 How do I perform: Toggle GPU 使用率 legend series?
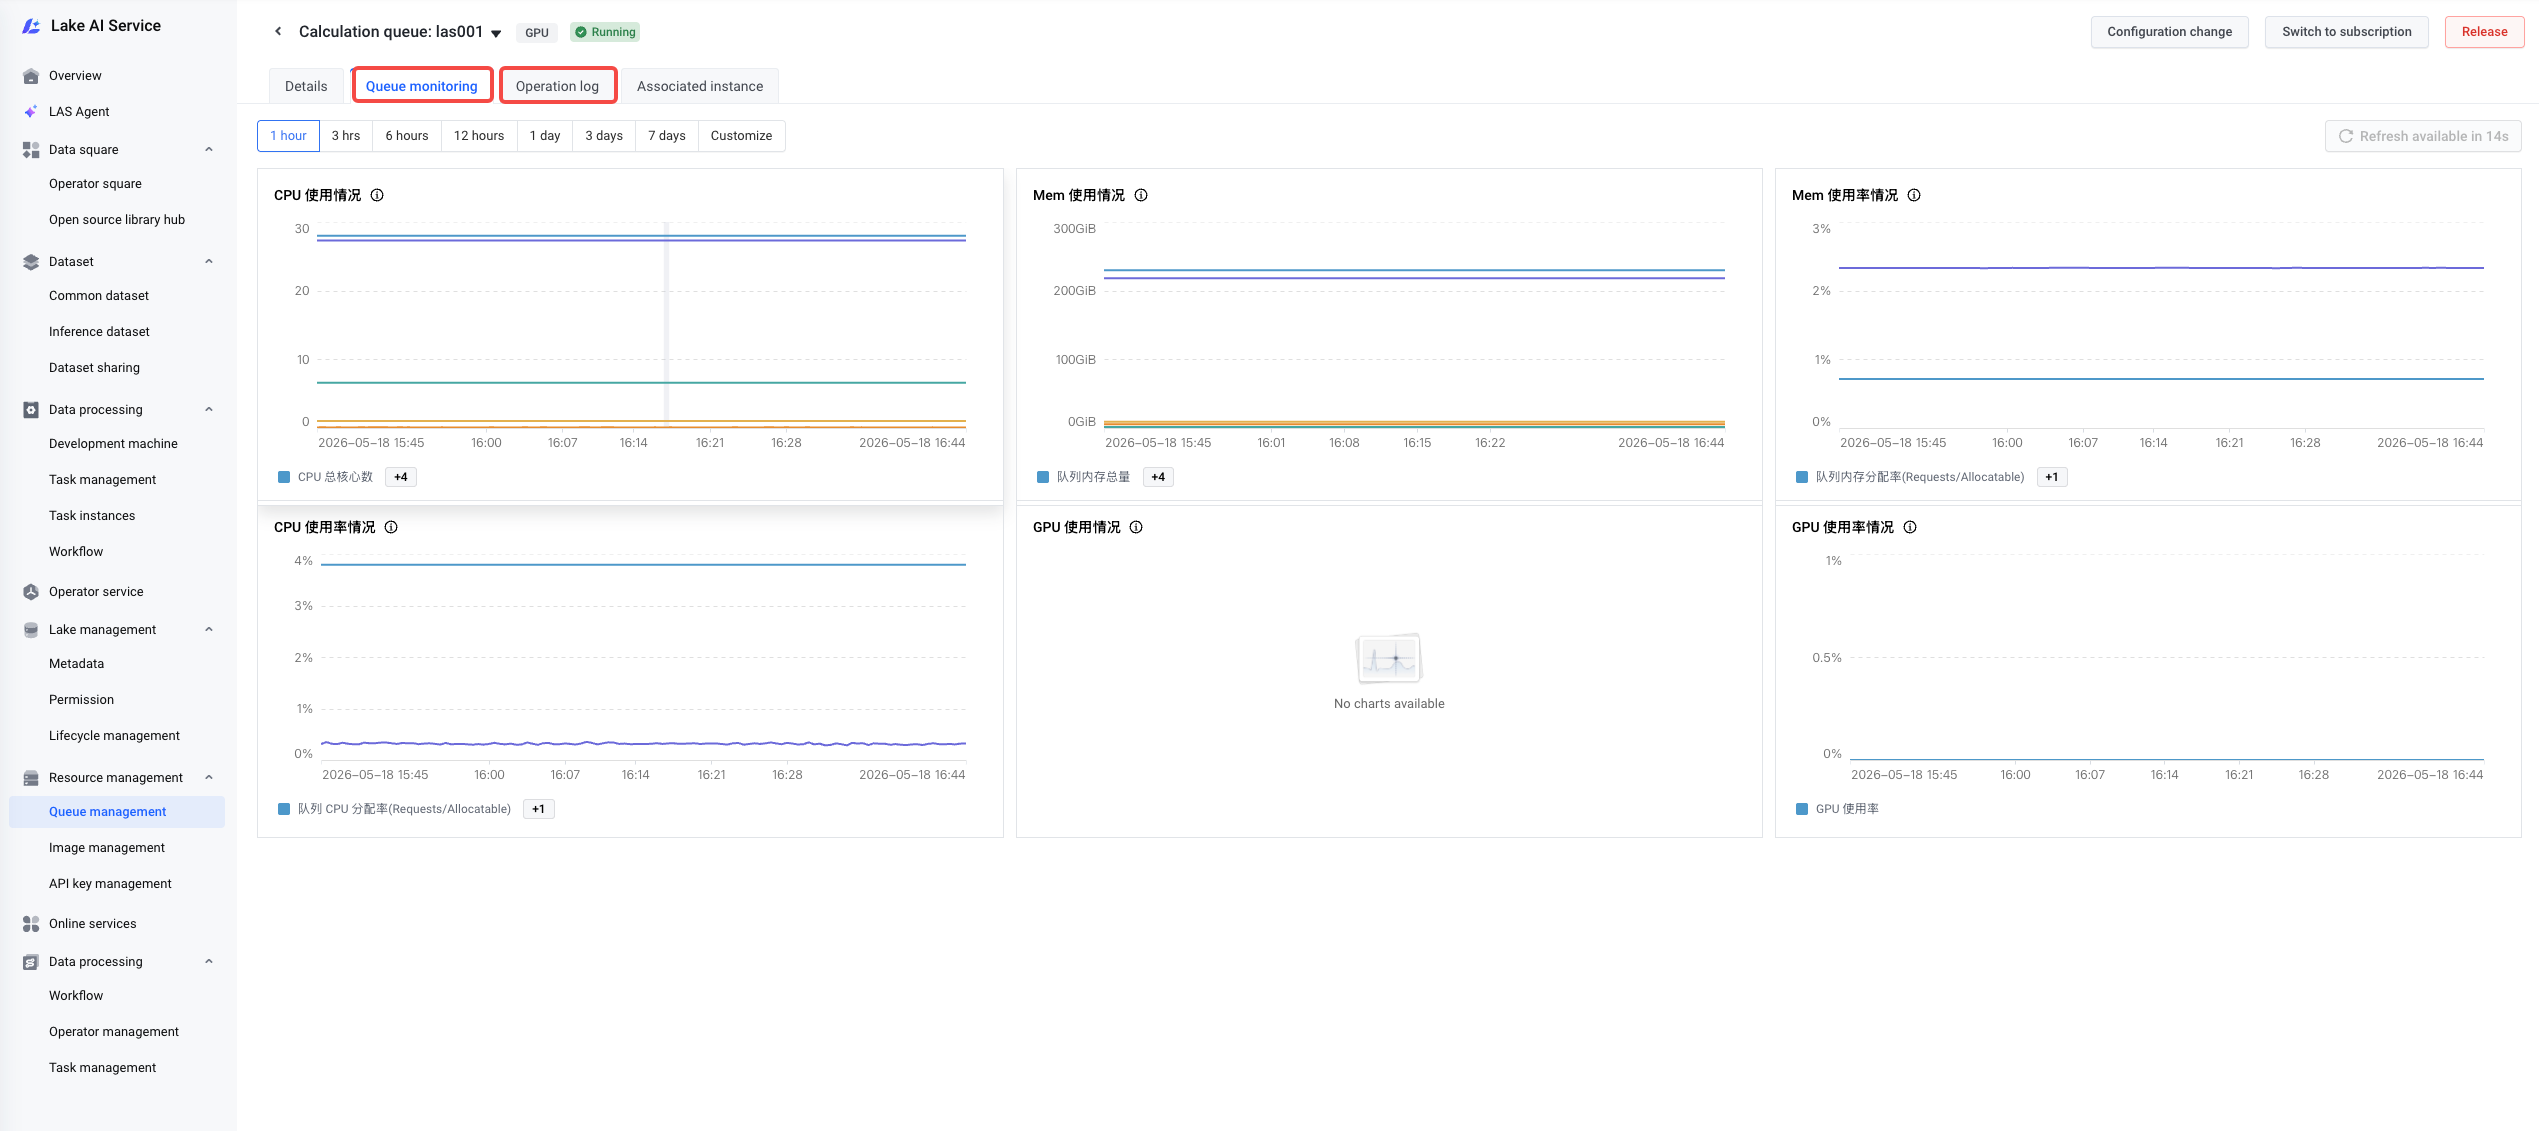coord(1837,810)
